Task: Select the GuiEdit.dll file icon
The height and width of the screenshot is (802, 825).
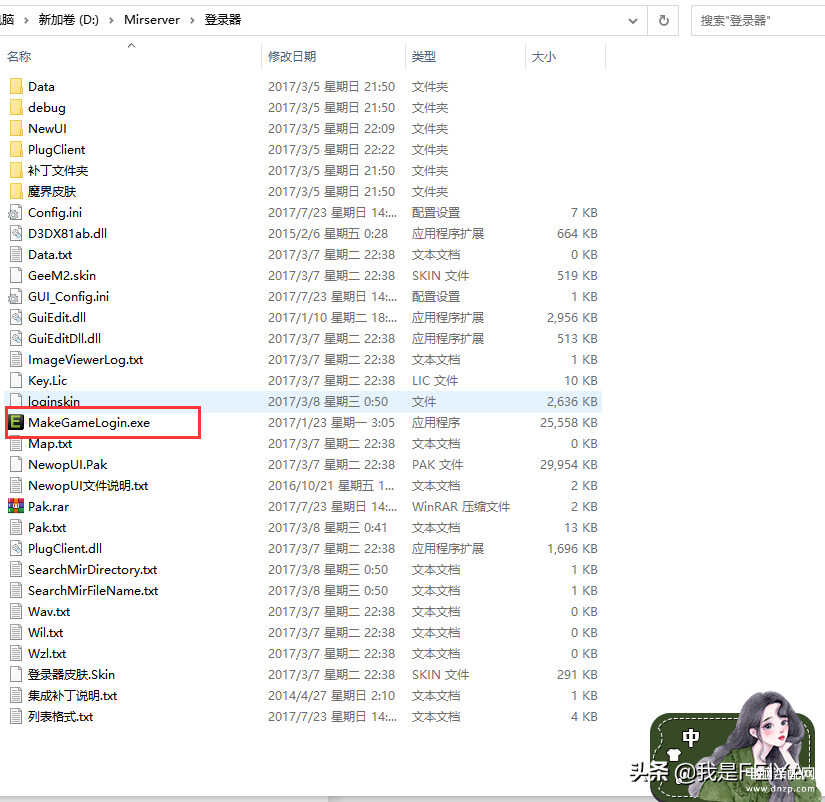Action: coord(16,318)
